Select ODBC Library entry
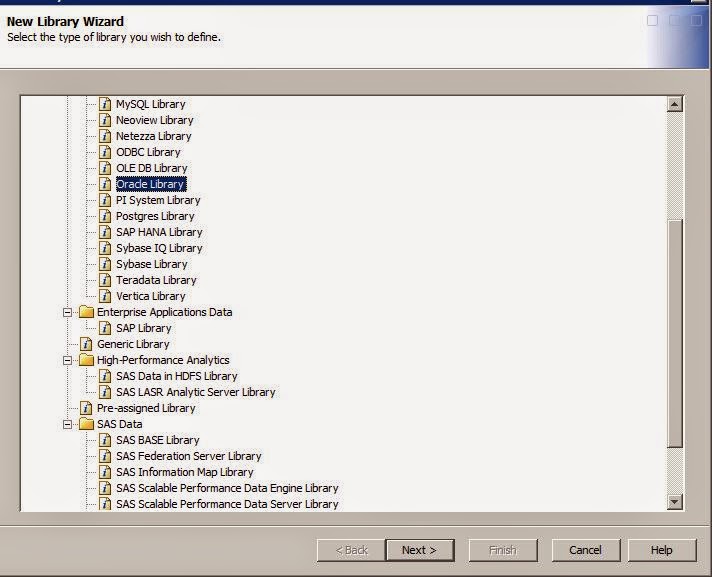 148,152
